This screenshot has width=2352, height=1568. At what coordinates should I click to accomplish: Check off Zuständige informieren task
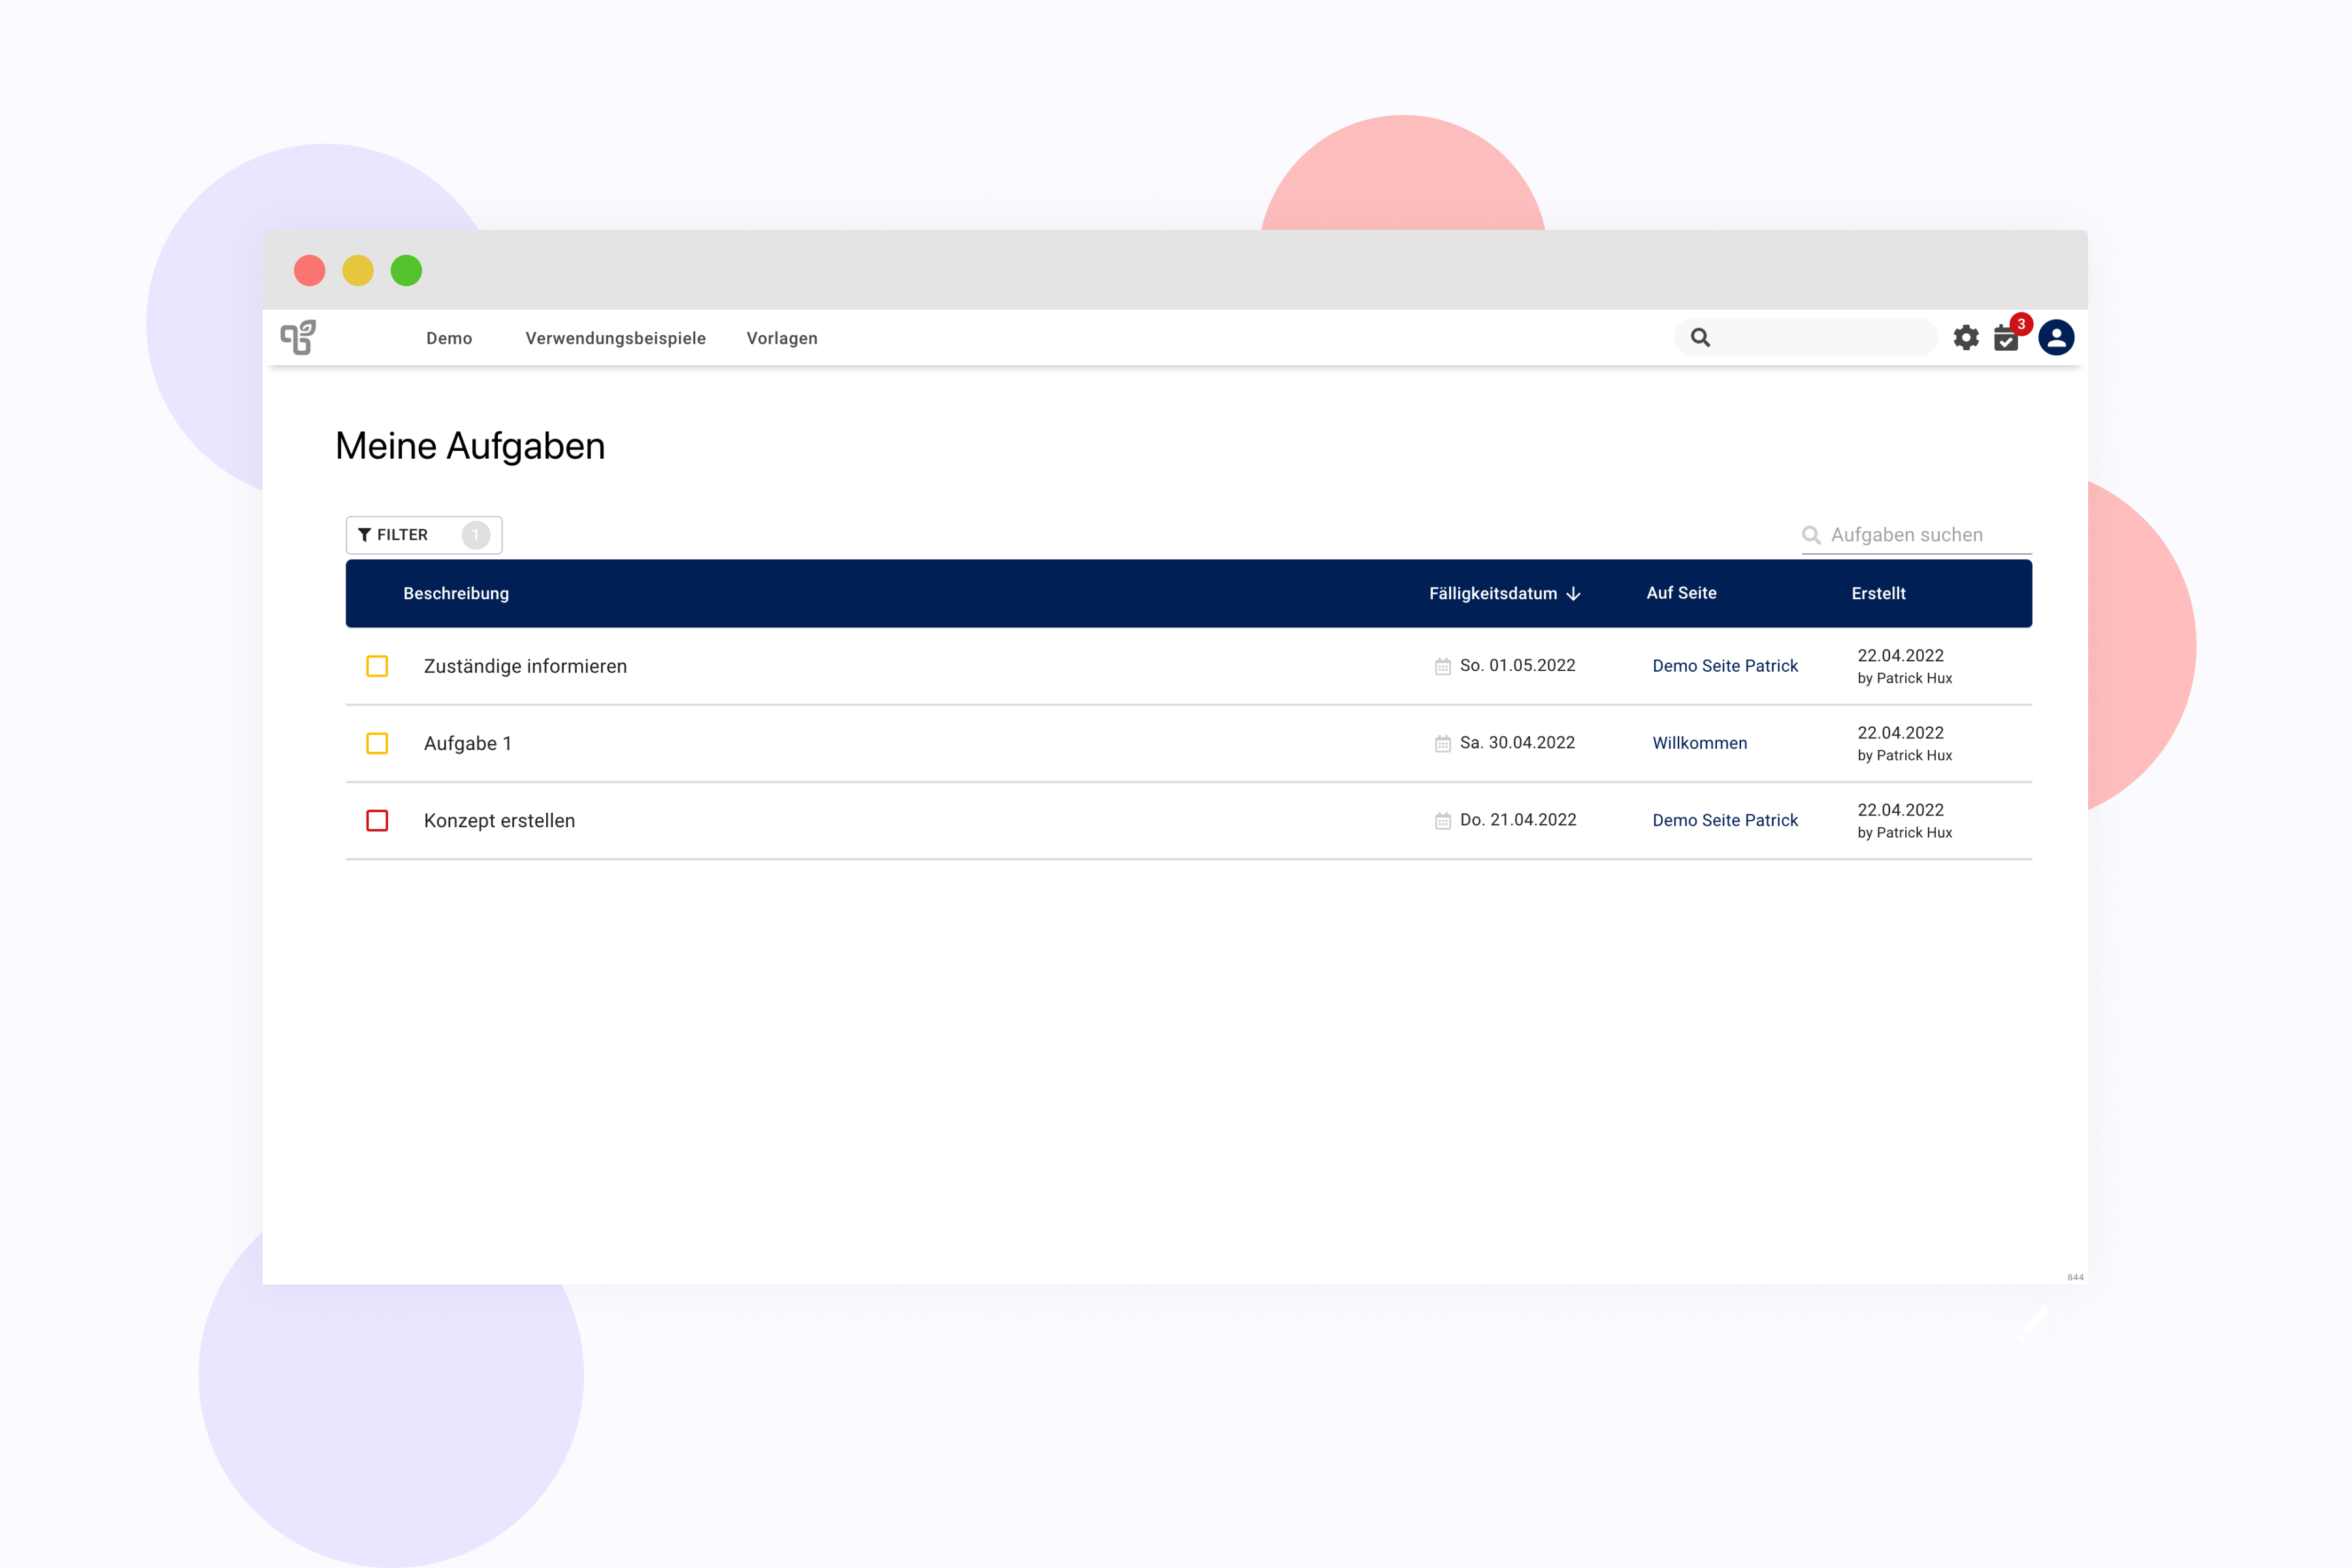click(377, 666)
